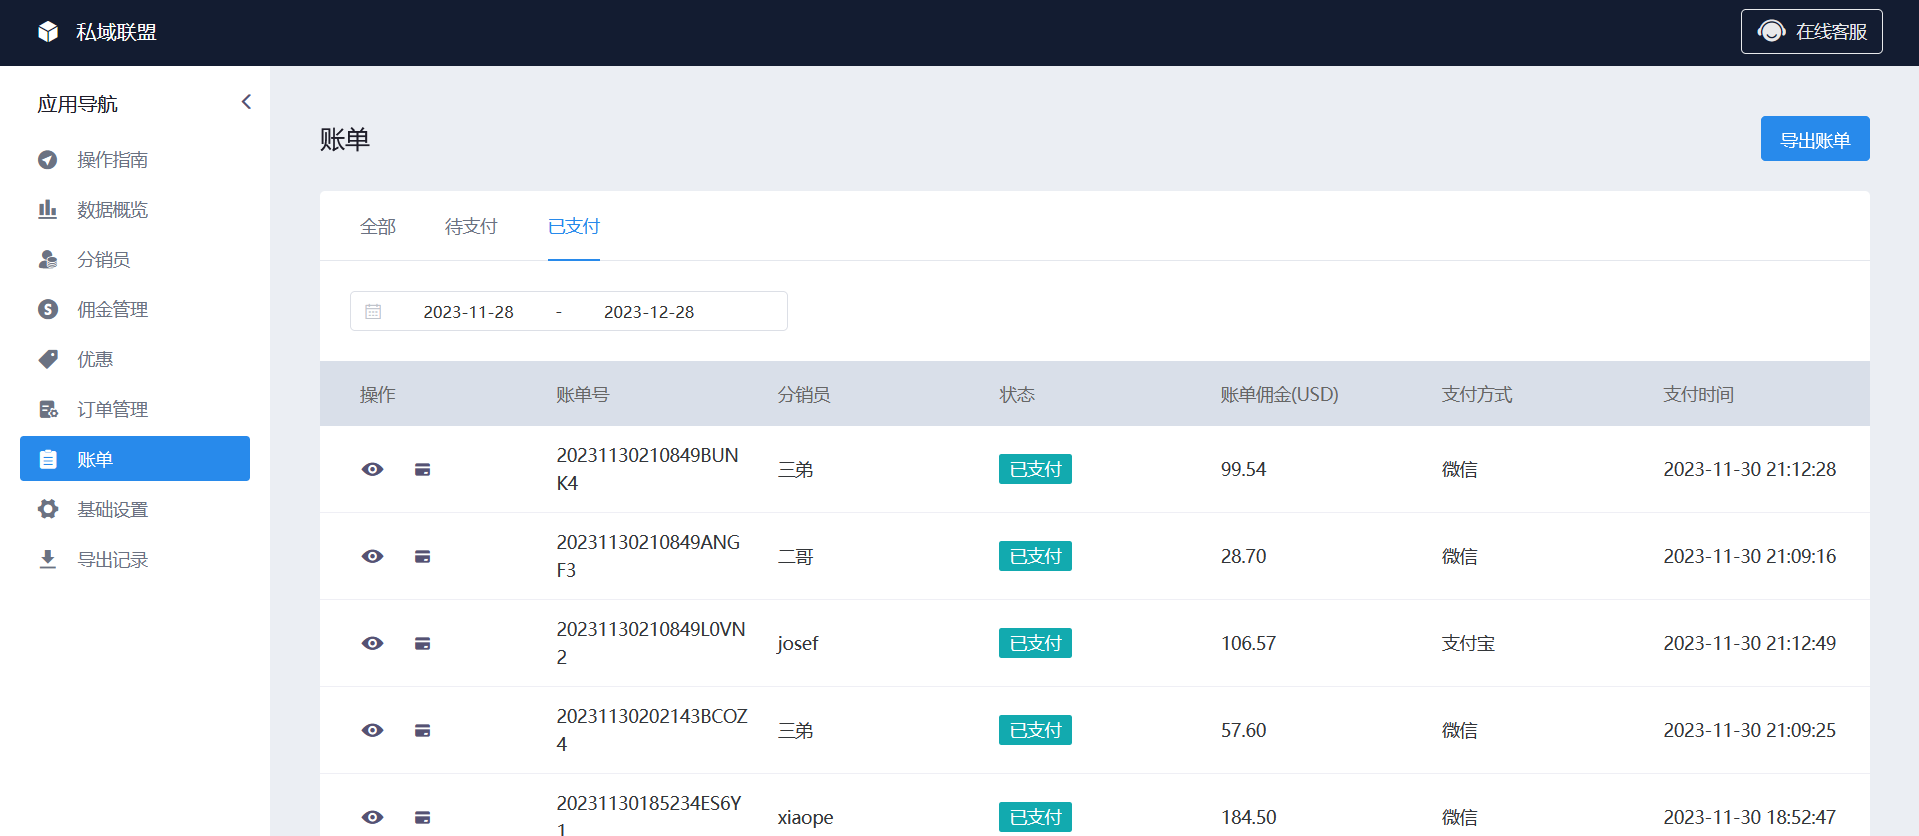Click 支付宝 payment method cell
The height and width of the screenshot is (836, 1919).
[x=1468, y=643]
